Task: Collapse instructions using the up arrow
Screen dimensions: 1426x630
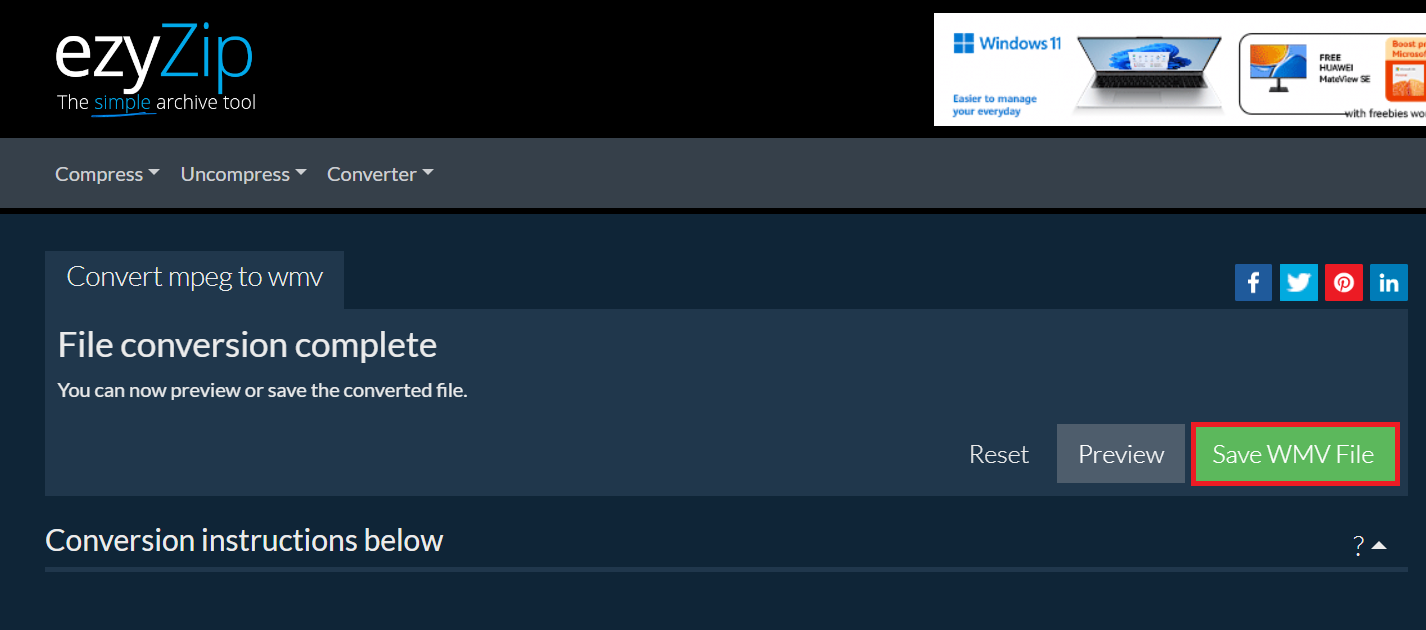Action: click(x=1380, y=546)
